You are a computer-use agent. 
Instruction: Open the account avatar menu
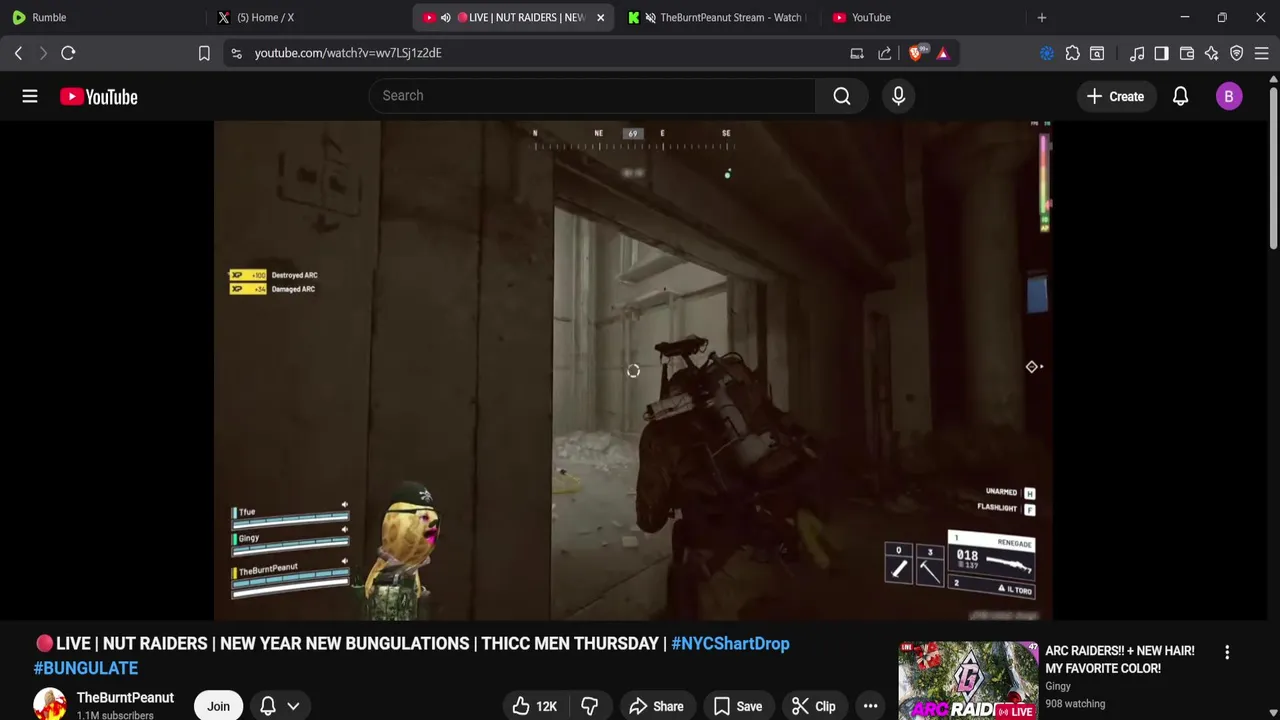click(1229, 96)
